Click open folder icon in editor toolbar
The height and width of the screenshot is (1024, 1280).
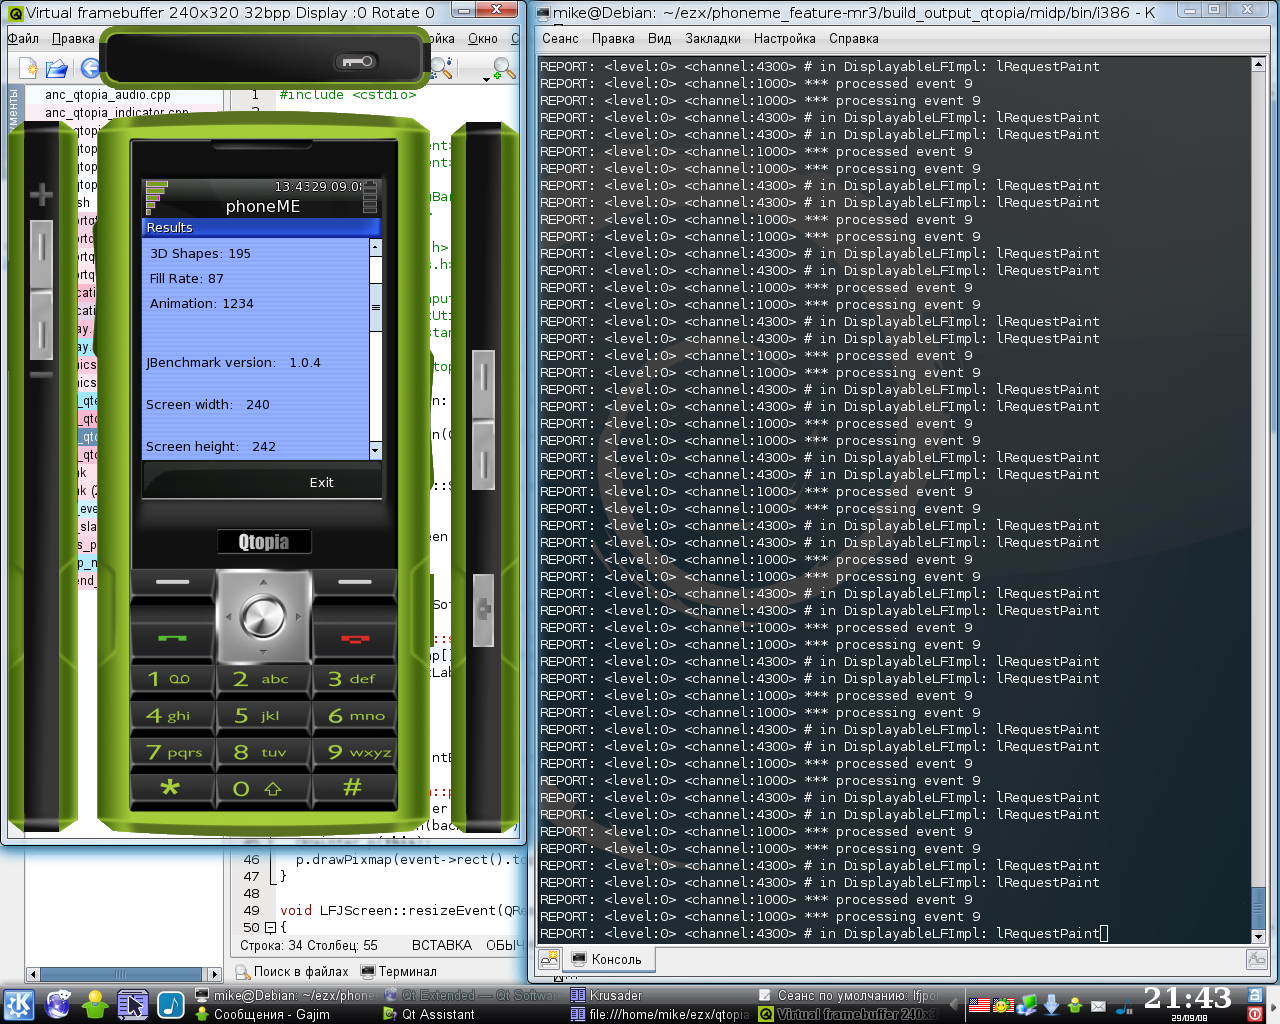(x=57, y=68)
